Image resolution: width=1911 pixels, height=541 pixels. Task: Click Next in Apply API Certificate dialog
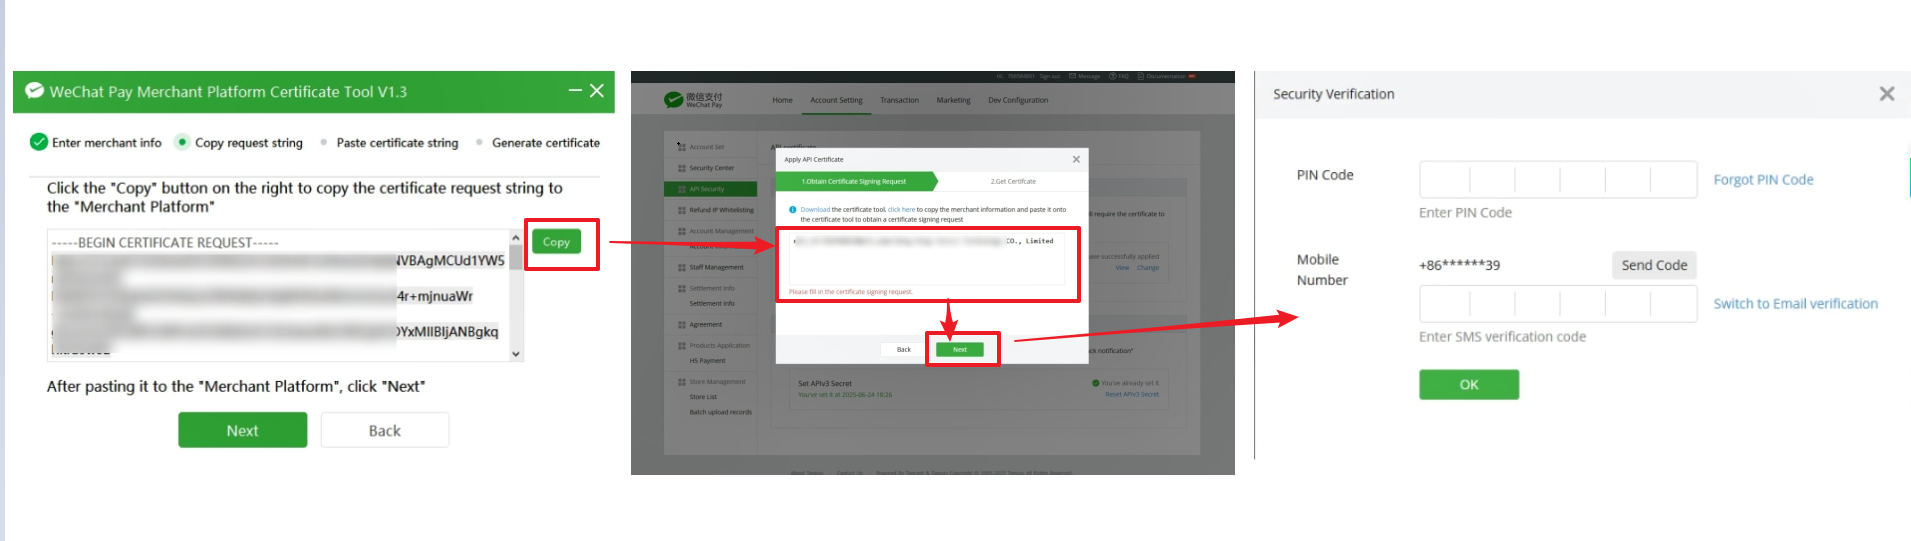tap(960, 349)
